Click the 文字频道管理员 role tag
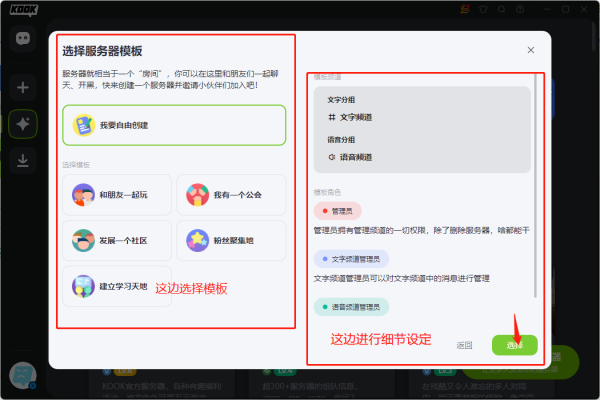 (351, 259)
